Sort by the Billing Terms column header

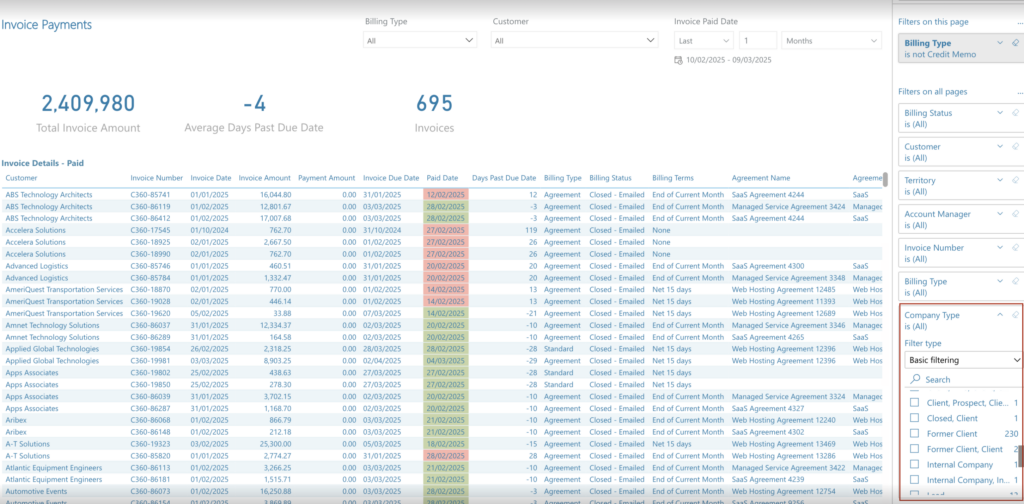[673, 178]
